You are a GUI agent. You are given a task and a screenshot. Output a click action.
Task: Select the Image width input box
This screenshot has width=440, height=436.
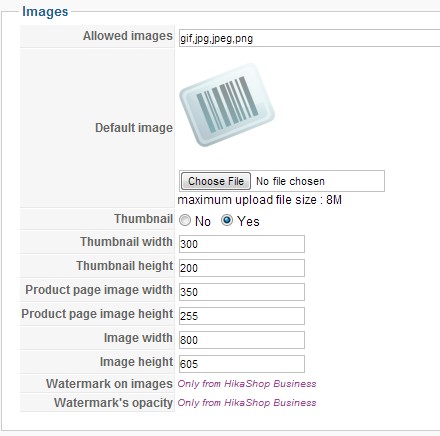(242, 340)
